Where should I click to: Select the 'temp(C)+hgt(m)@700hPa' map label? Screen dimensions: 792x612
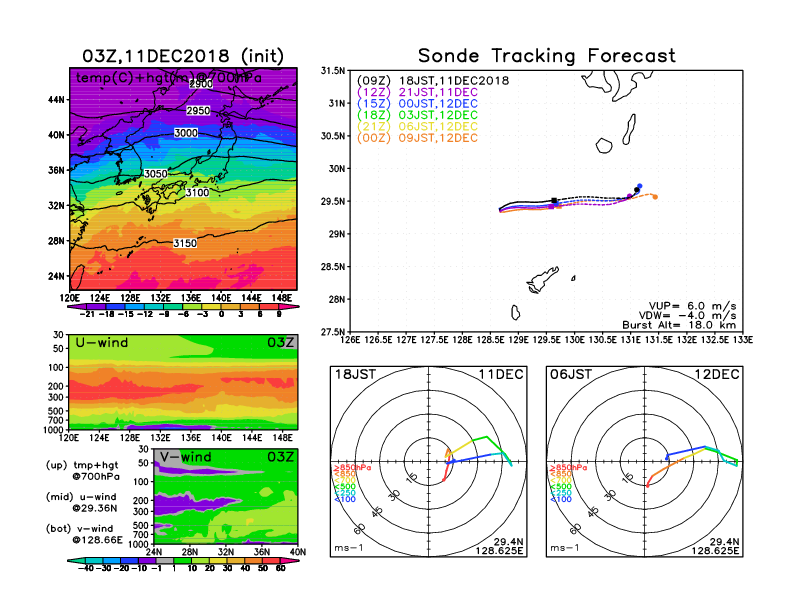[x=169, y=78]
